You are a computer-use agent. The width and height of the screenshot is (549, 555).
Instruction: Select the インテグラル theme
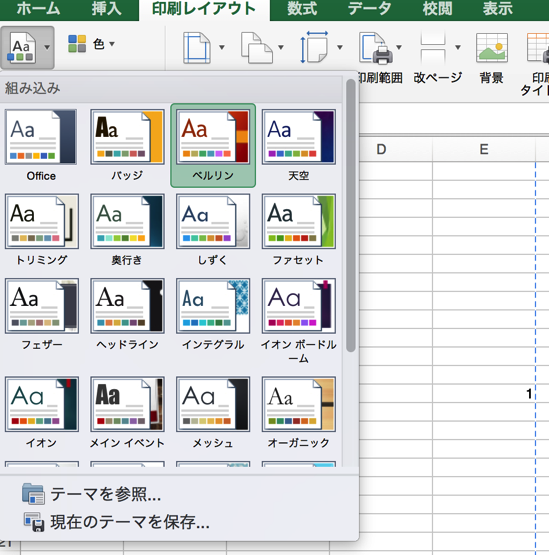point(213,314)
